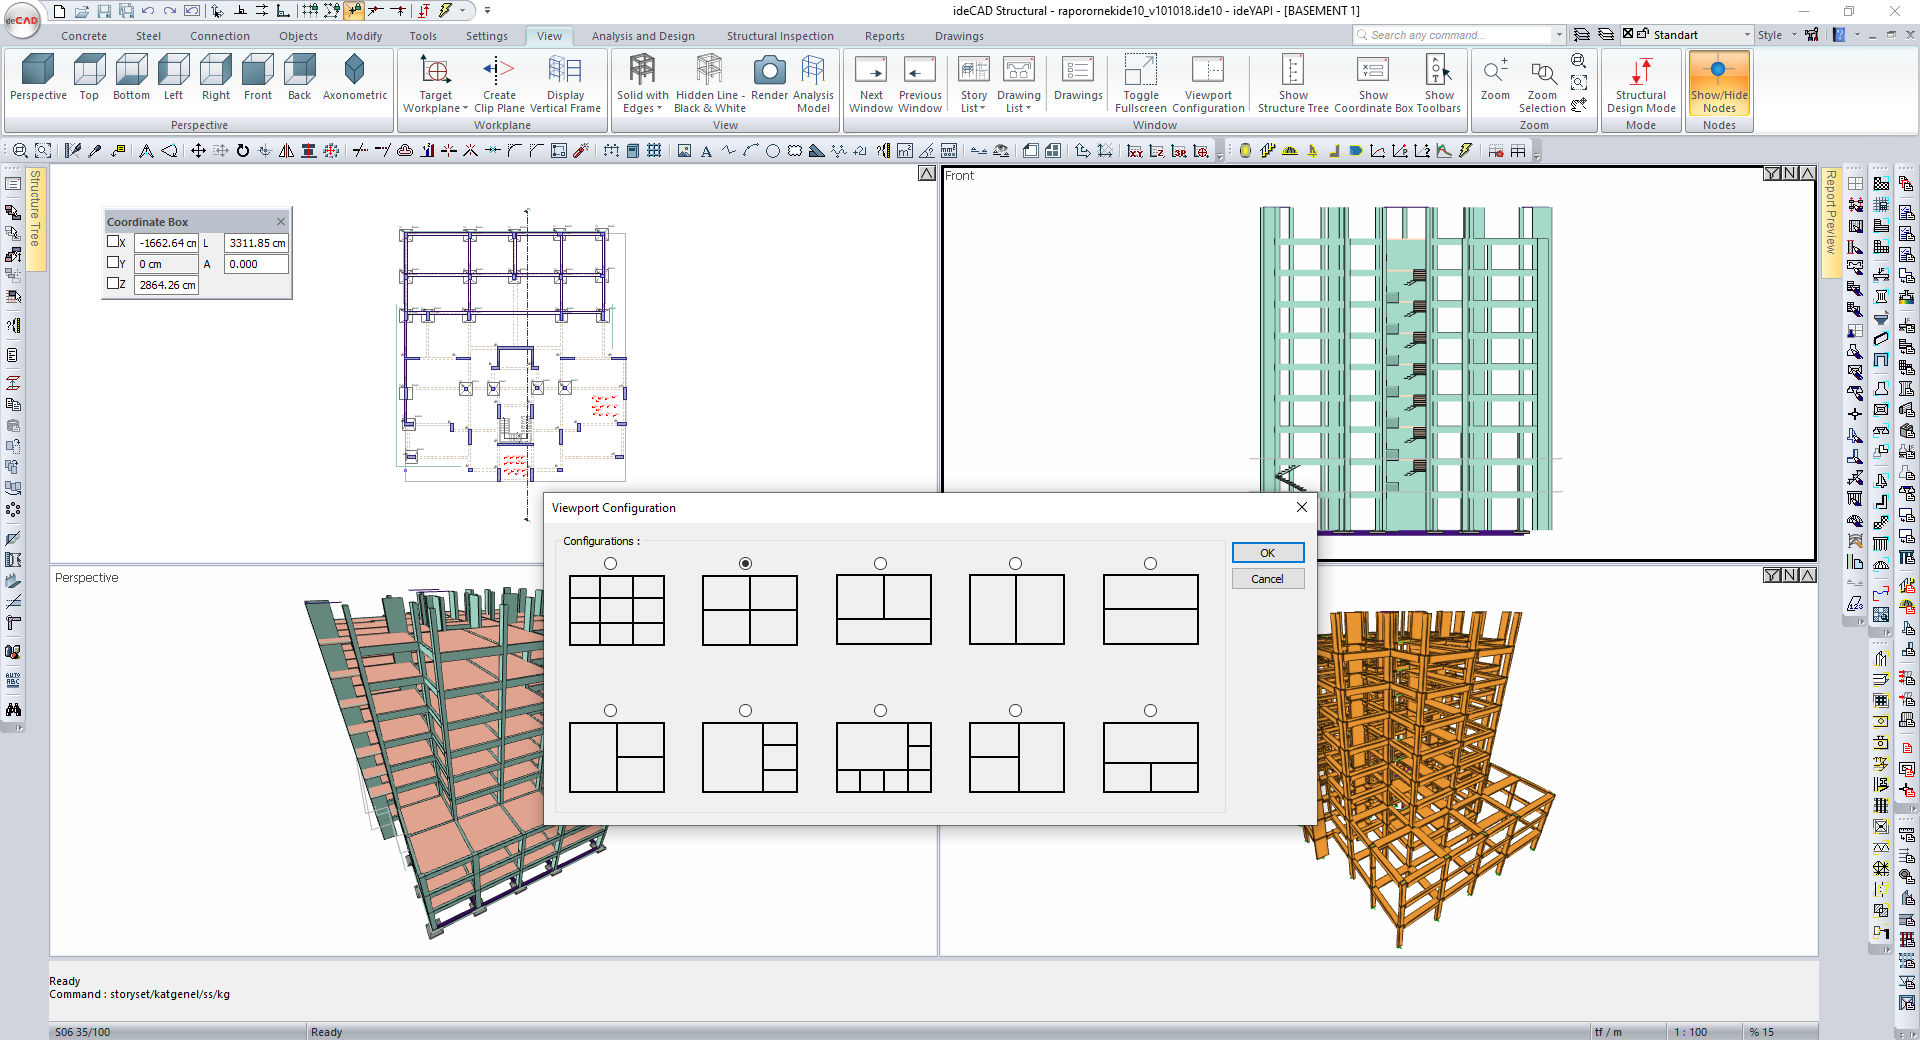Confirm viewport configuration with OK
1920x1040 pixels.
point(1267,553)
